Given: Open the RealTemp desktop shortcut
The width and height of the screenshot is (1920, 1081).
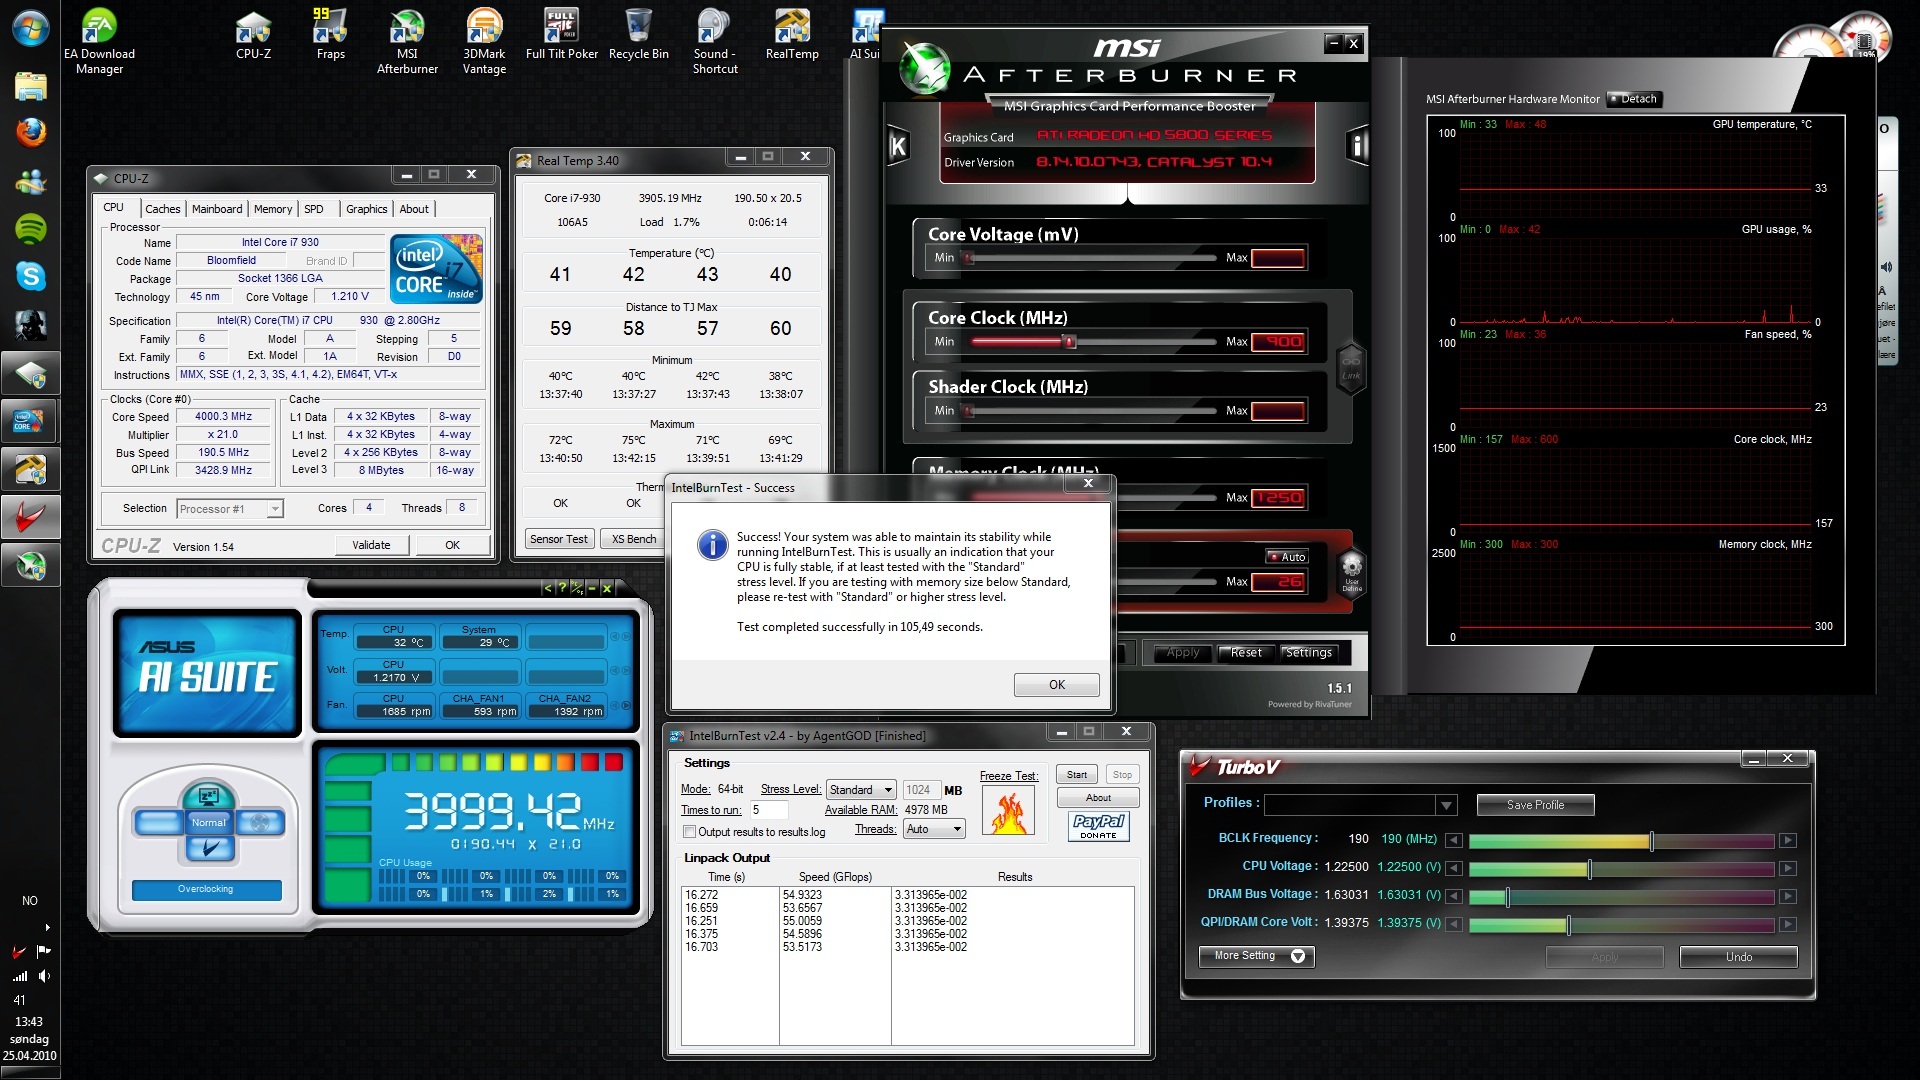Looking at the screenshot, I should tap(792, 35).
